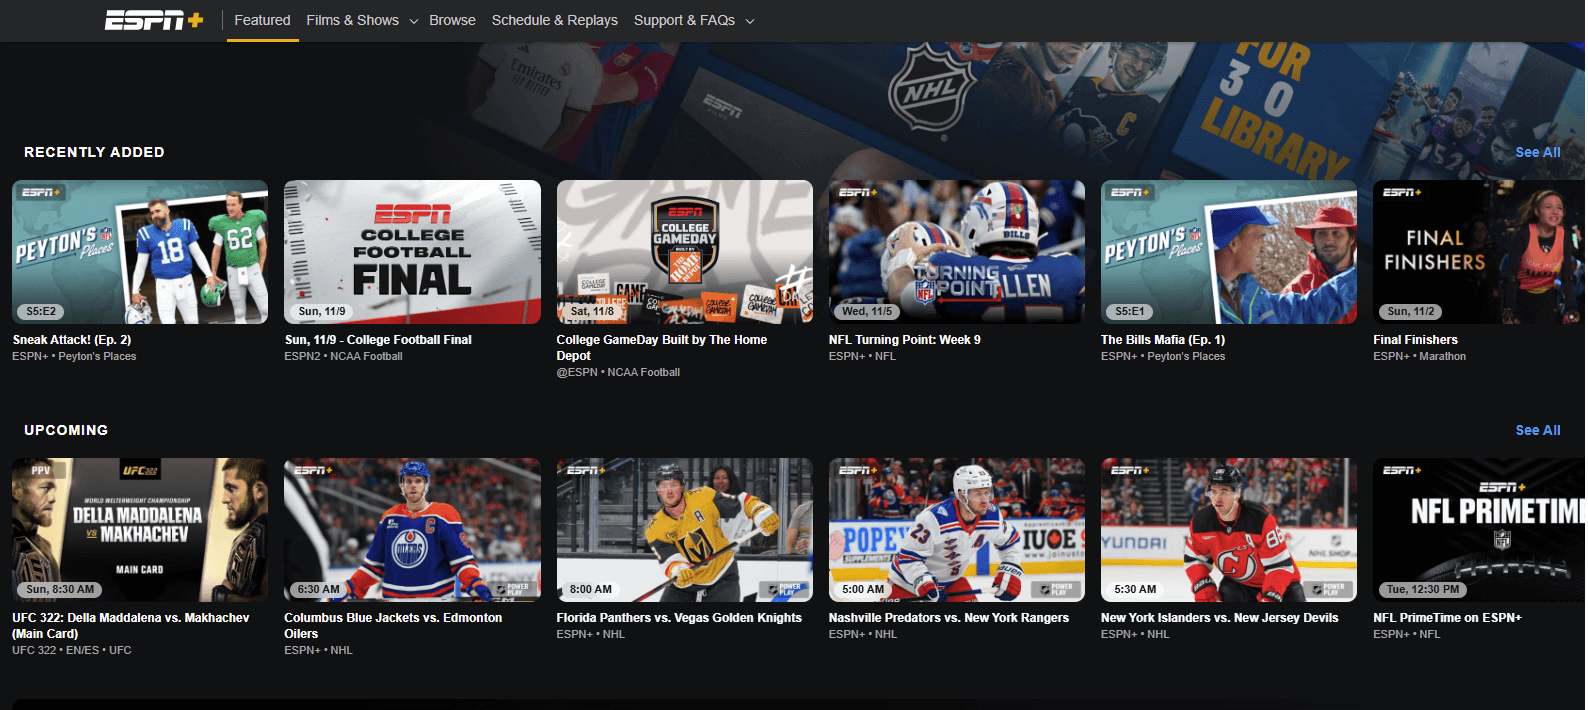Screen dimensions: 1588x710
Task: See all Upcoming events
Action: [x=1537, y=430]
